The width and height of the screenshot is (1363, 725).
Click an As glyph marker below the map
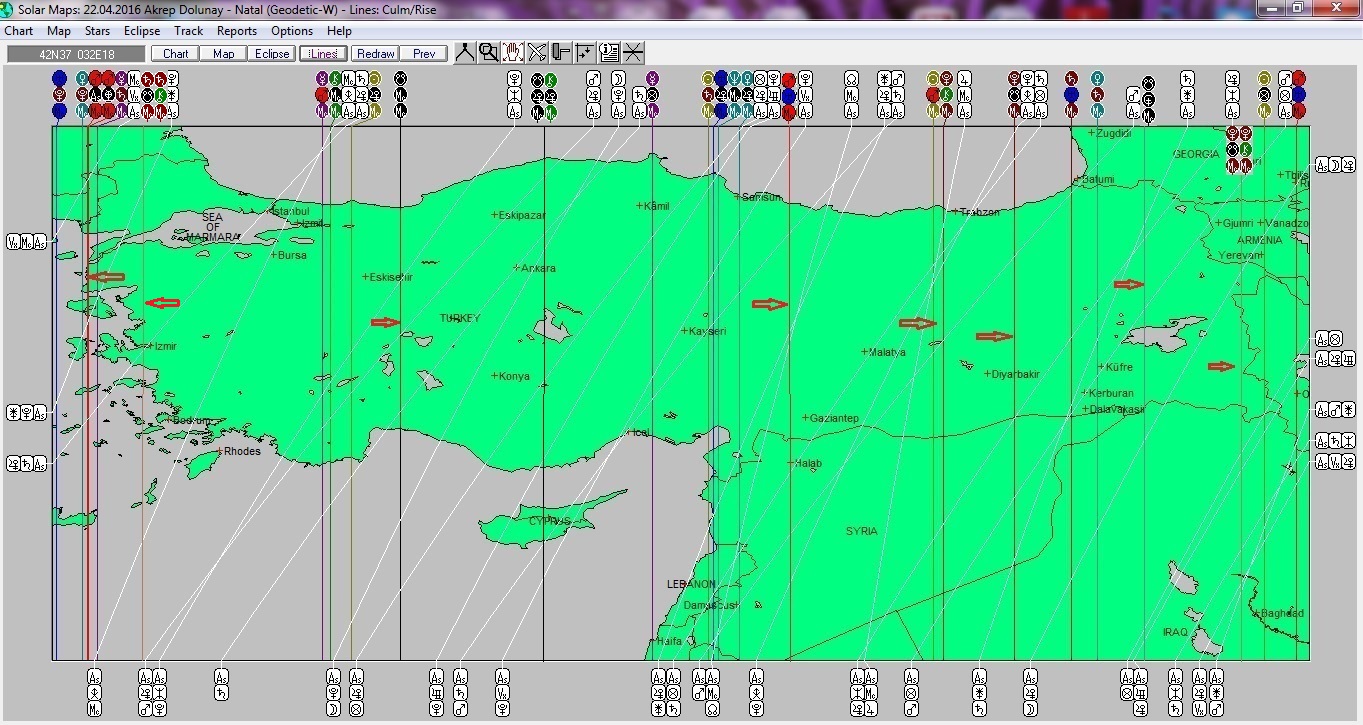[x=95, y=676]
